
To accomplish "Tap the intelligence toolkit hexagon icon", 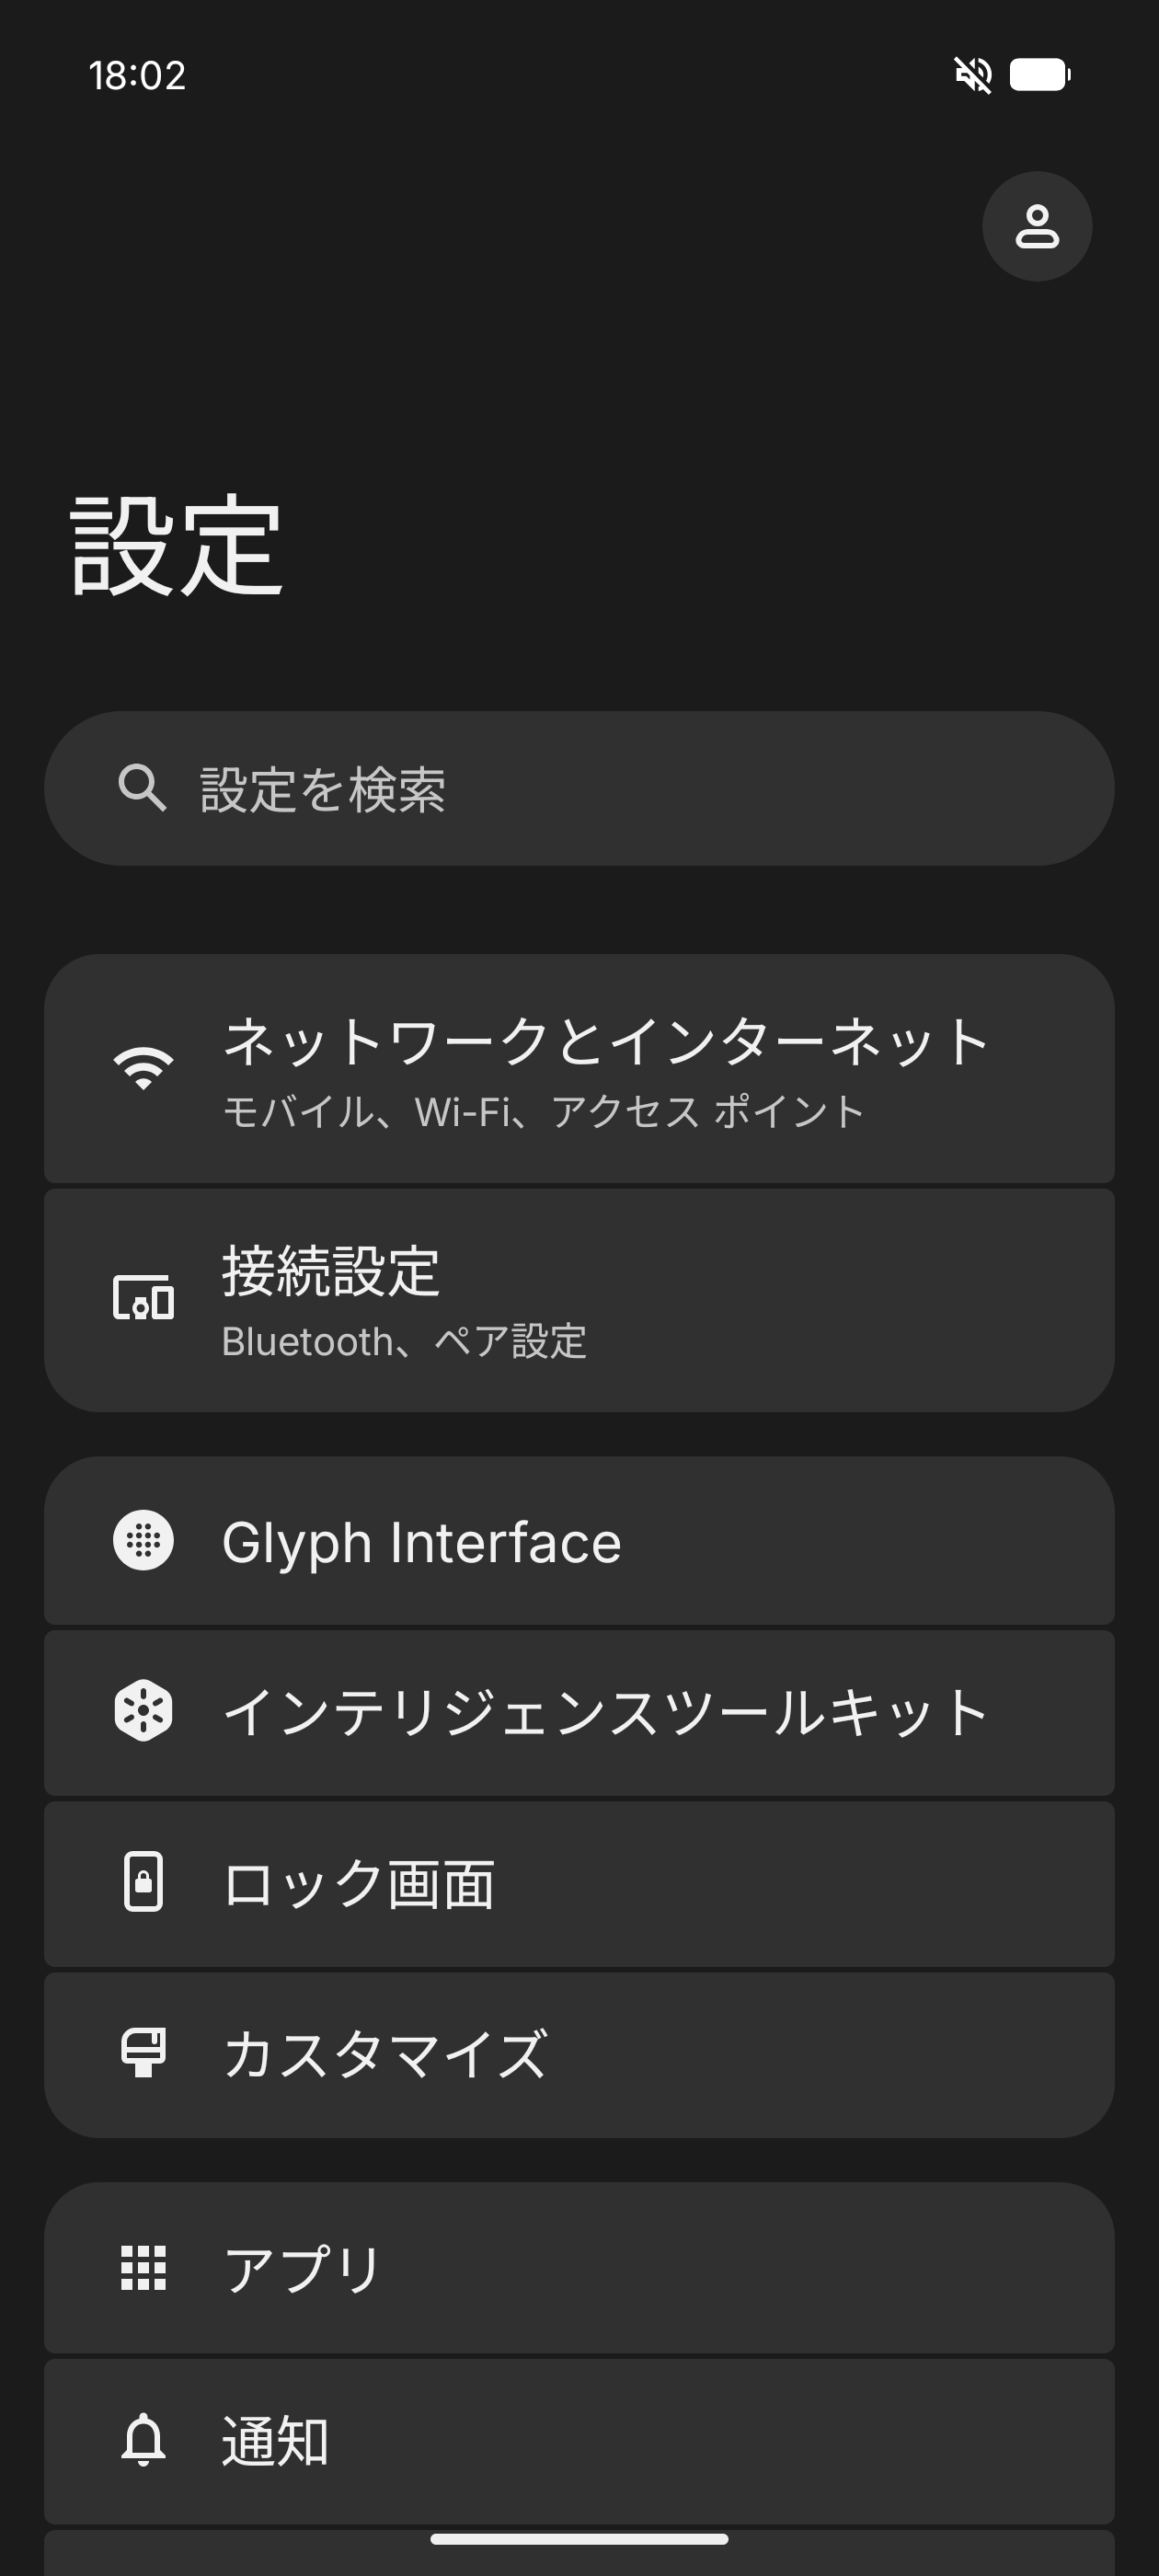I will pyautogui.click(x=143, y=1710).
